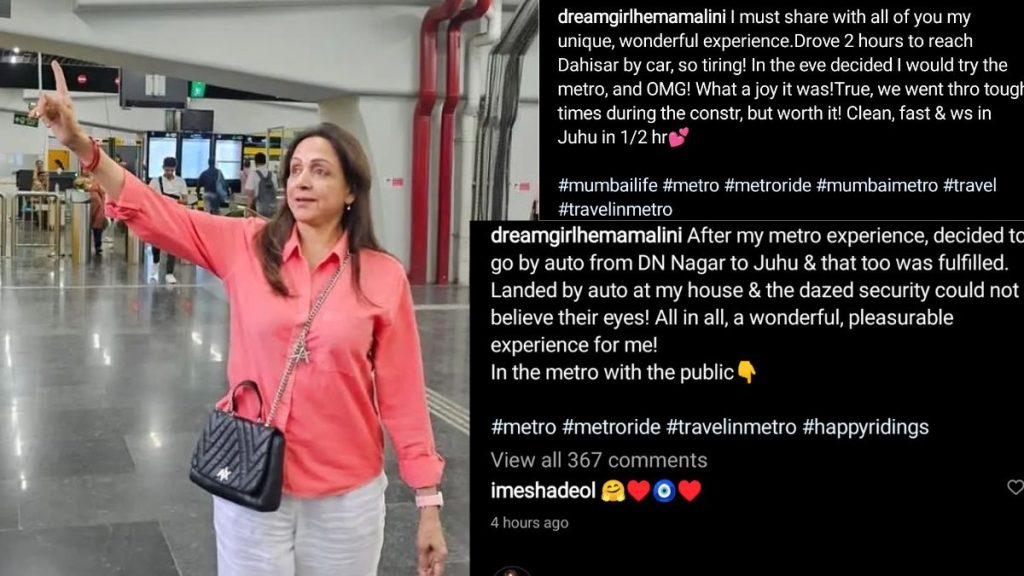1024x576 pixels.
Task: Click the partial commenter avatar at bottom
Action: [511, 571]
